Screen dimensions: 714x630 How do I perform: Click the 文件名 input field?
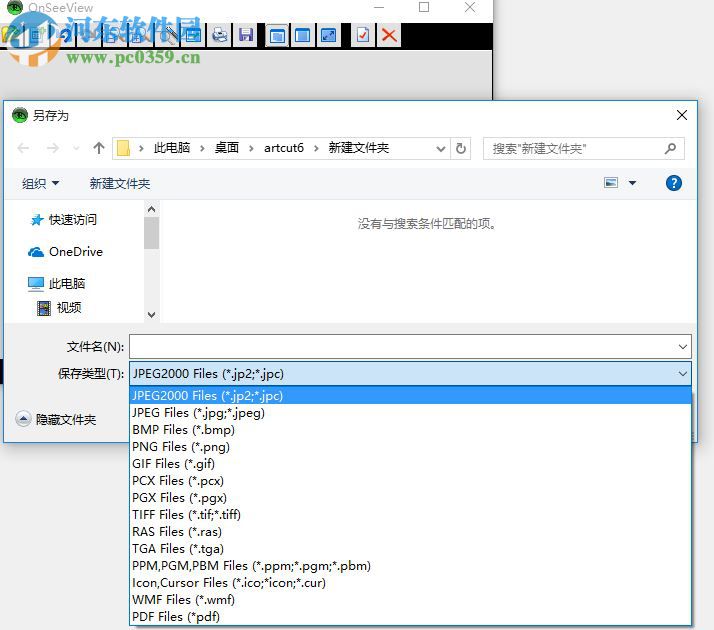410,346
